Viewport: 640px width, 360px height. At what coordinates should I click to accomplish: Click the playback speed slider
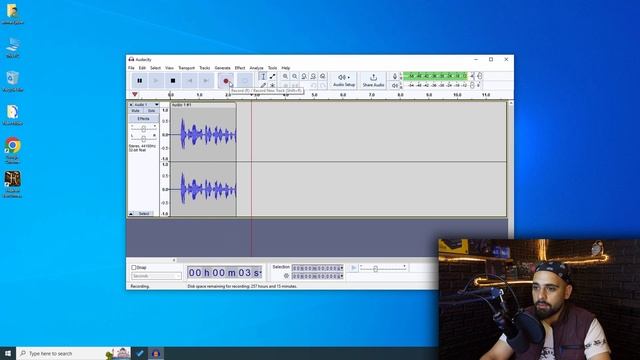[383, 268]
